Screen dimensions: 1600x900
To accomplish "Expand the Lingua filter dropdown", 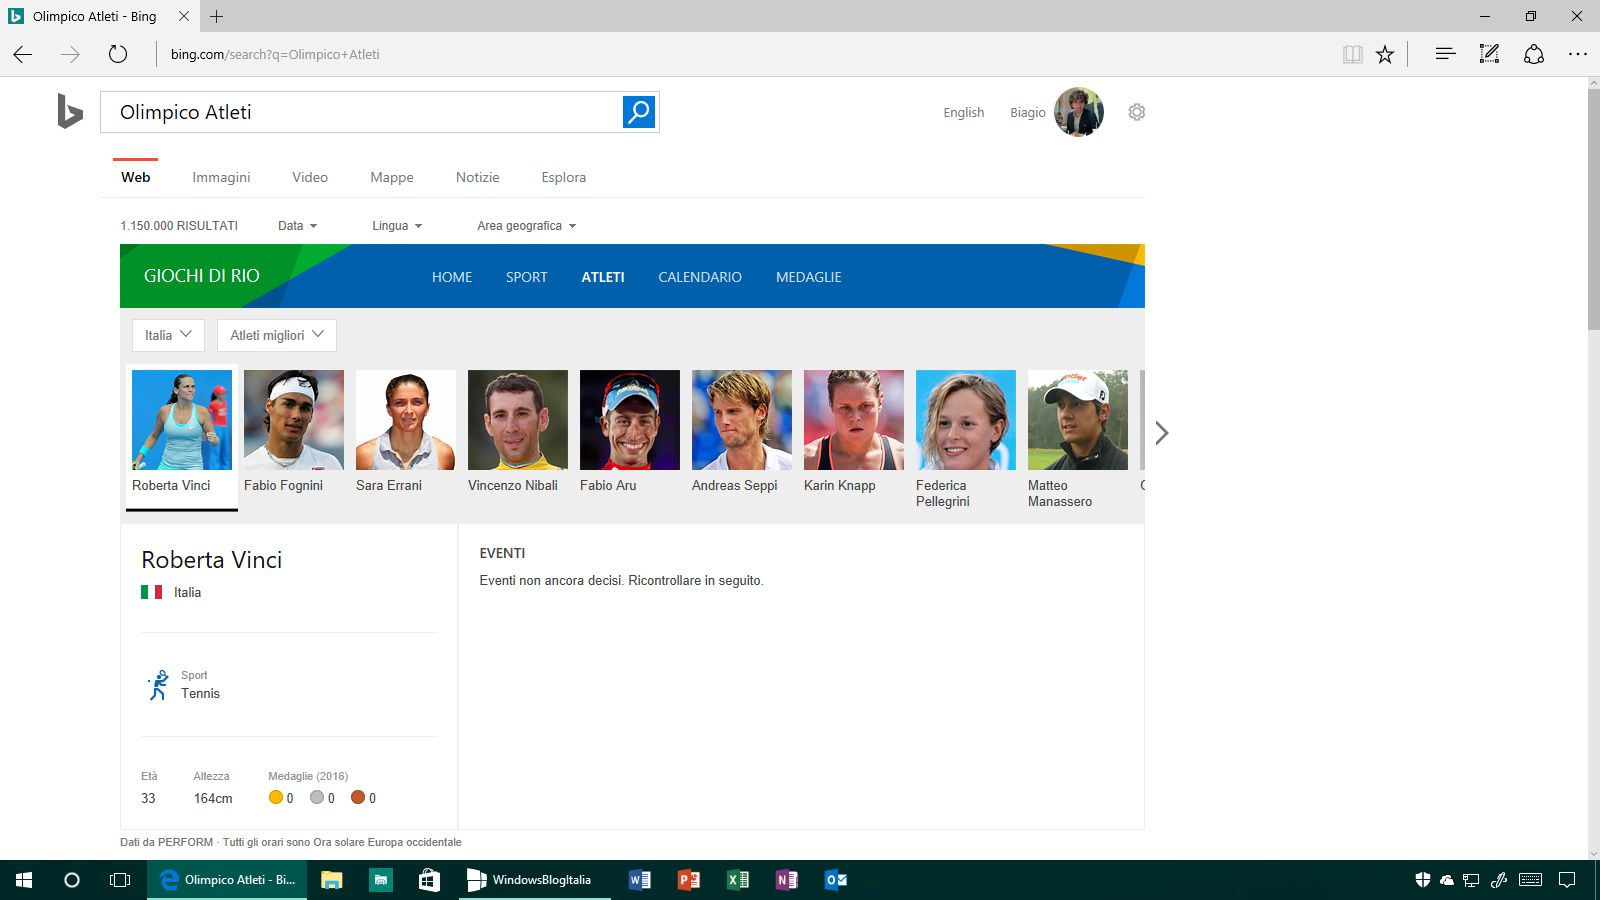I will [x=397, y=226].
